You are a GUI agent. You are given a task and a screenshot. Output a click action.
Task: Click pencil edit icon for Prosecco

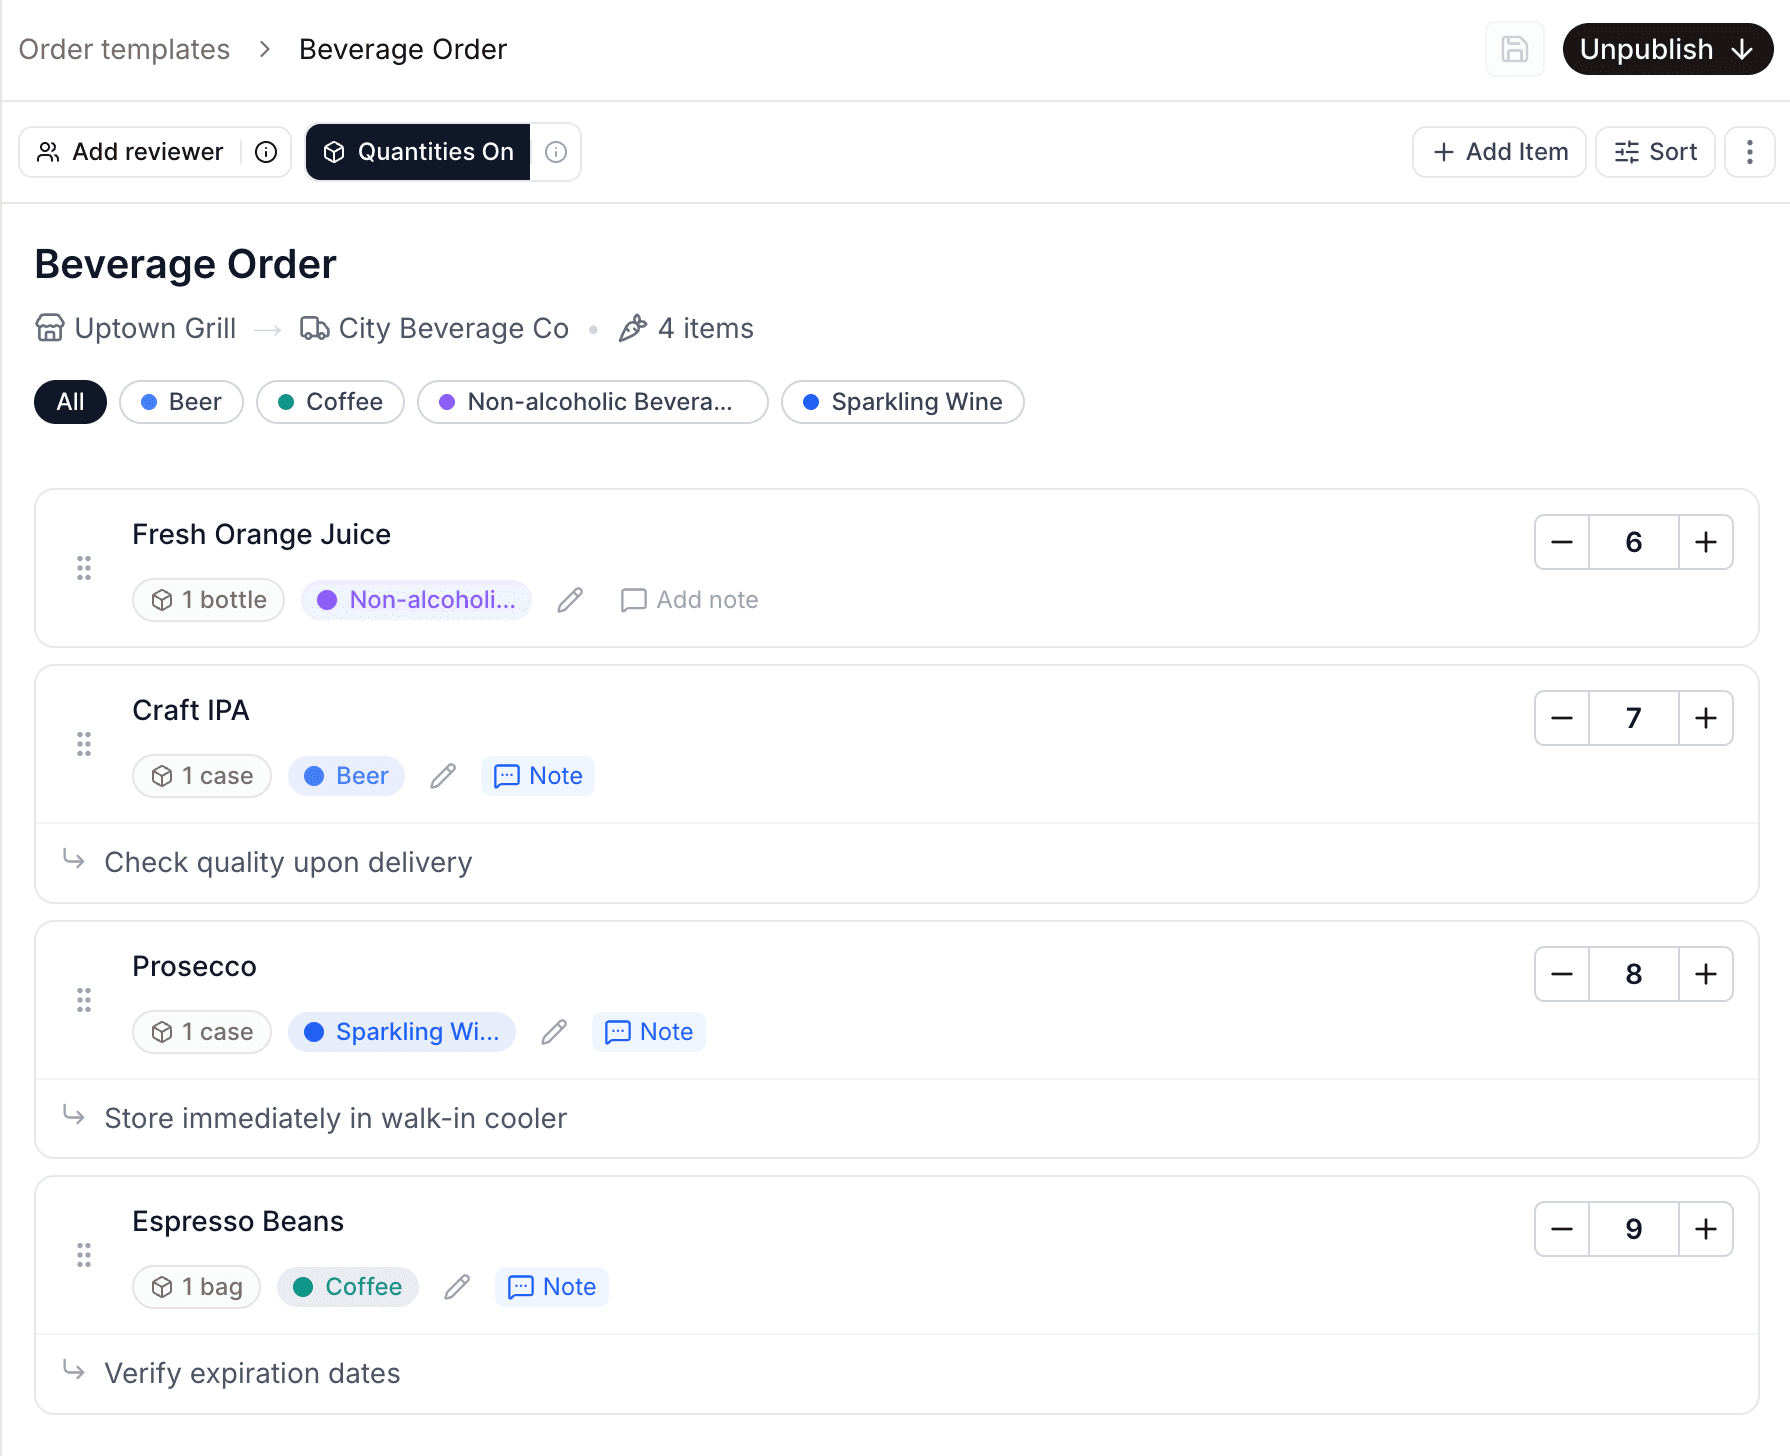[554, 1032]
